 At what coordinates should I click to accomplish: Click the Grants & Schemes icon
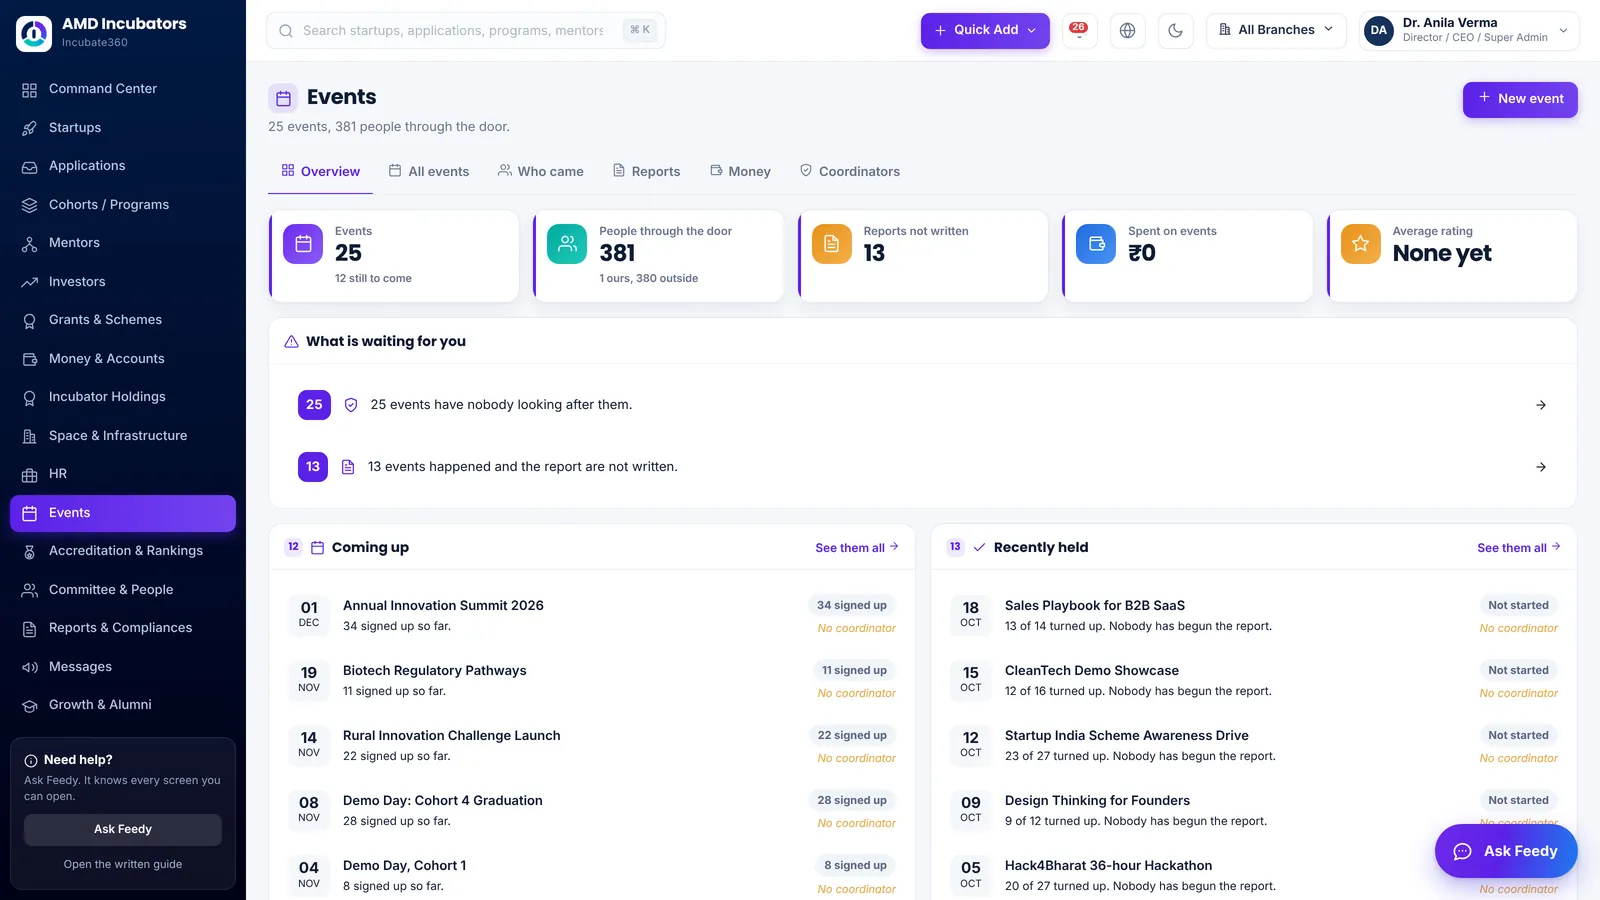click(x=30, y=321)
